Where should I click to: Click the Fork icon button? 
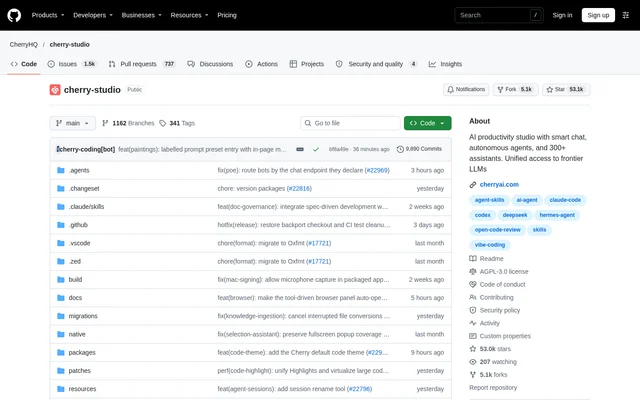(516, 89)
